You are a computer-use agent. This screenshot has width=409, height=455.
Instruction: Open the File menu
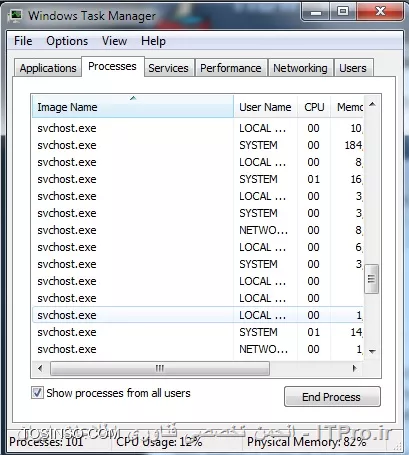pyautogui.click(x=23, y=41)
